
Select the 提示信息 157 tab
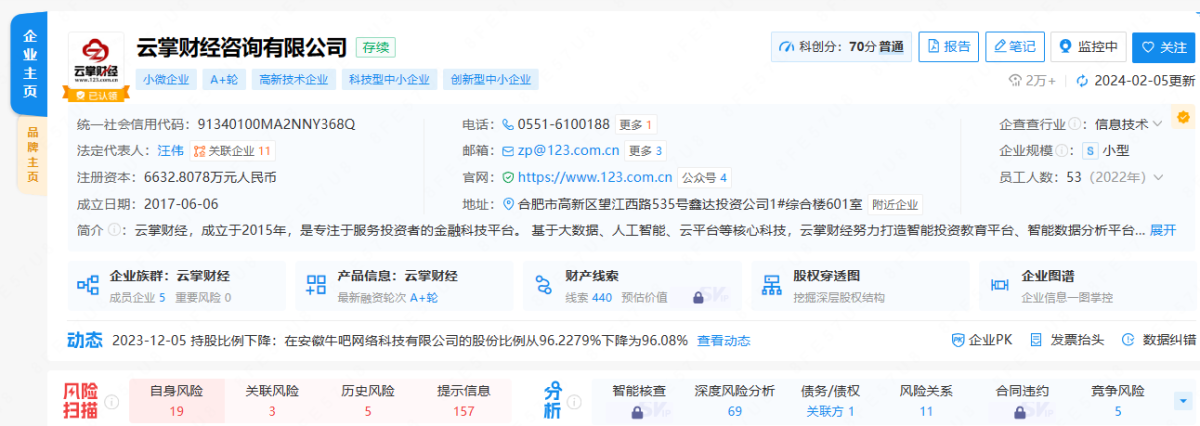pyautogui.click(x=463, y=400)
